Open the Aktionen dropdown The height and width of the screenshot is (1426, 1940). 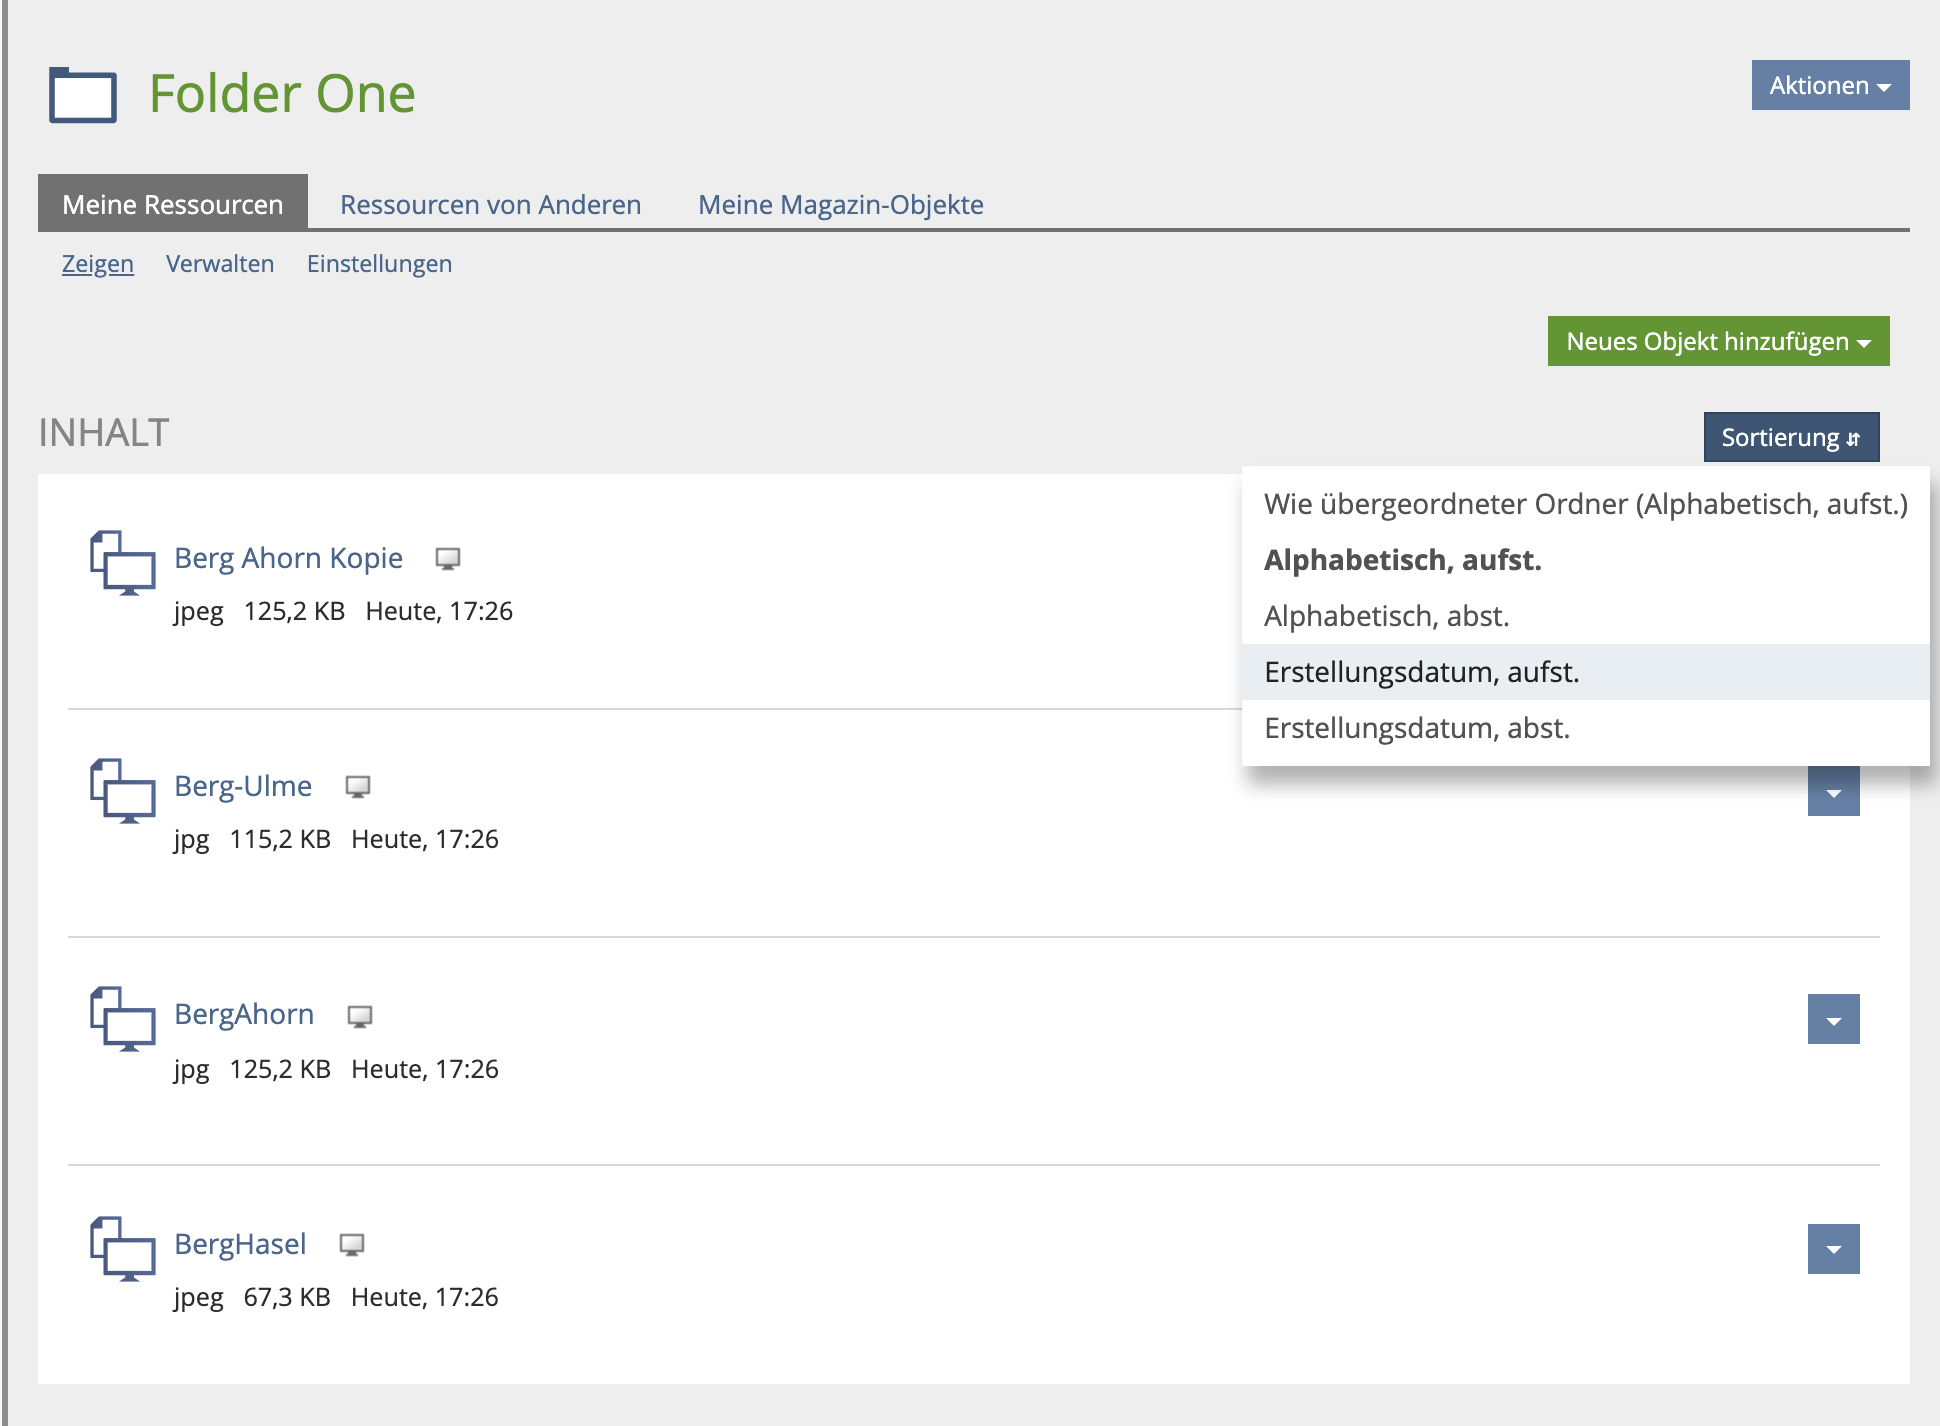tap(1830, 86)
